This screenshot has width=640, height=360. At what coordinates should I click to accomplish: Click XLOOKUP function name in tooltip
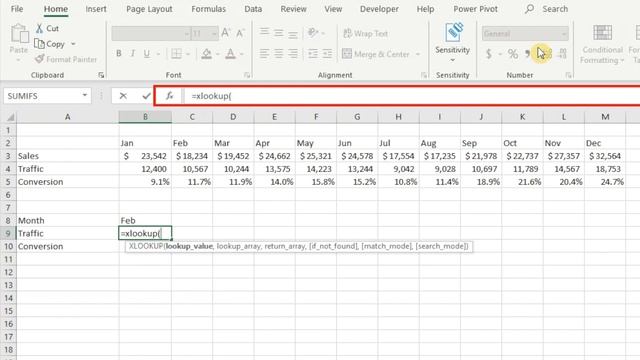click(146, 246)
